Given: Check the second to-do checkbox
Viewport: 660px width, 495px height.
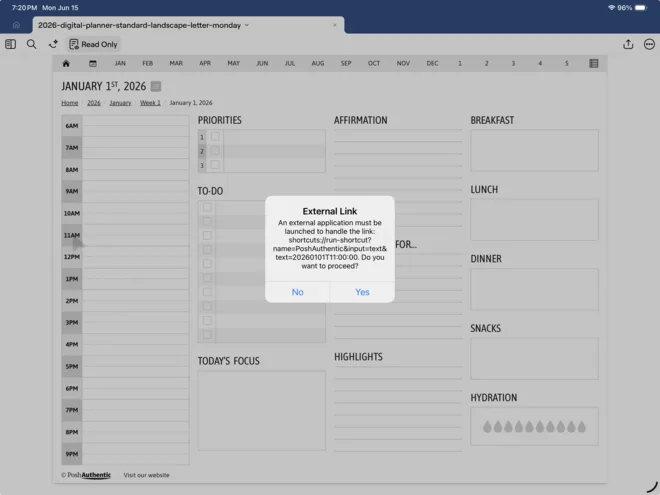Looking at the screenshot, I should pos(207,221).
